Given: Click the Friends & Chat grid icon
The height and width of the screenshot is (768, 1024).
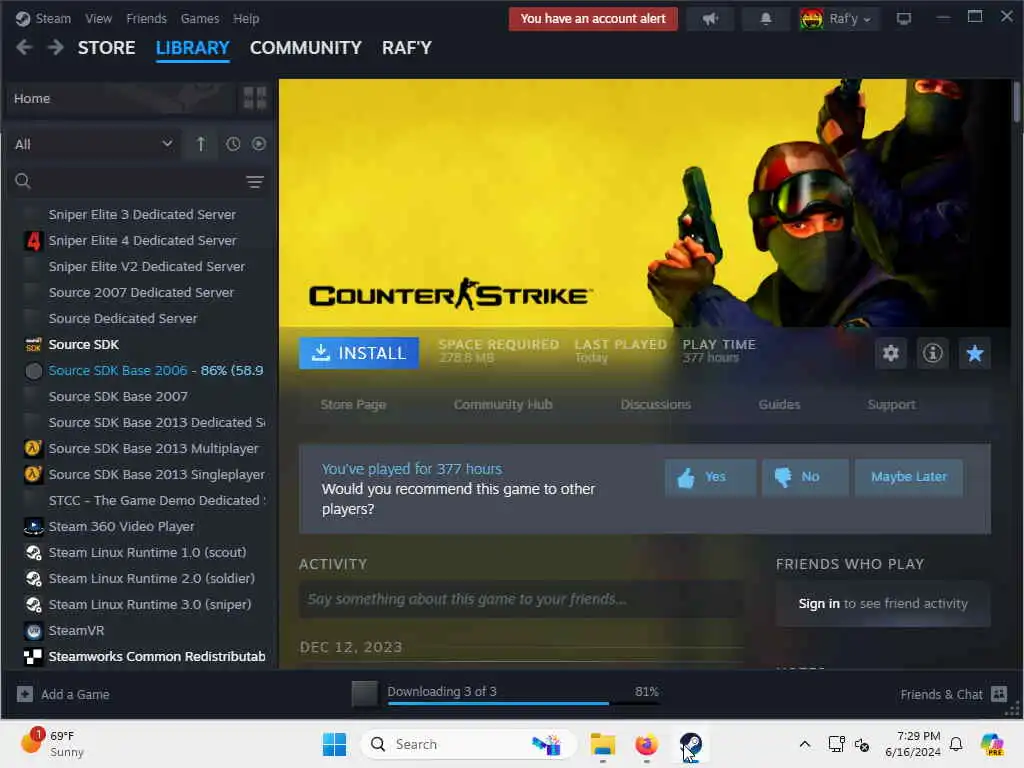Looking at the screenshot, I should coord(999,694).
